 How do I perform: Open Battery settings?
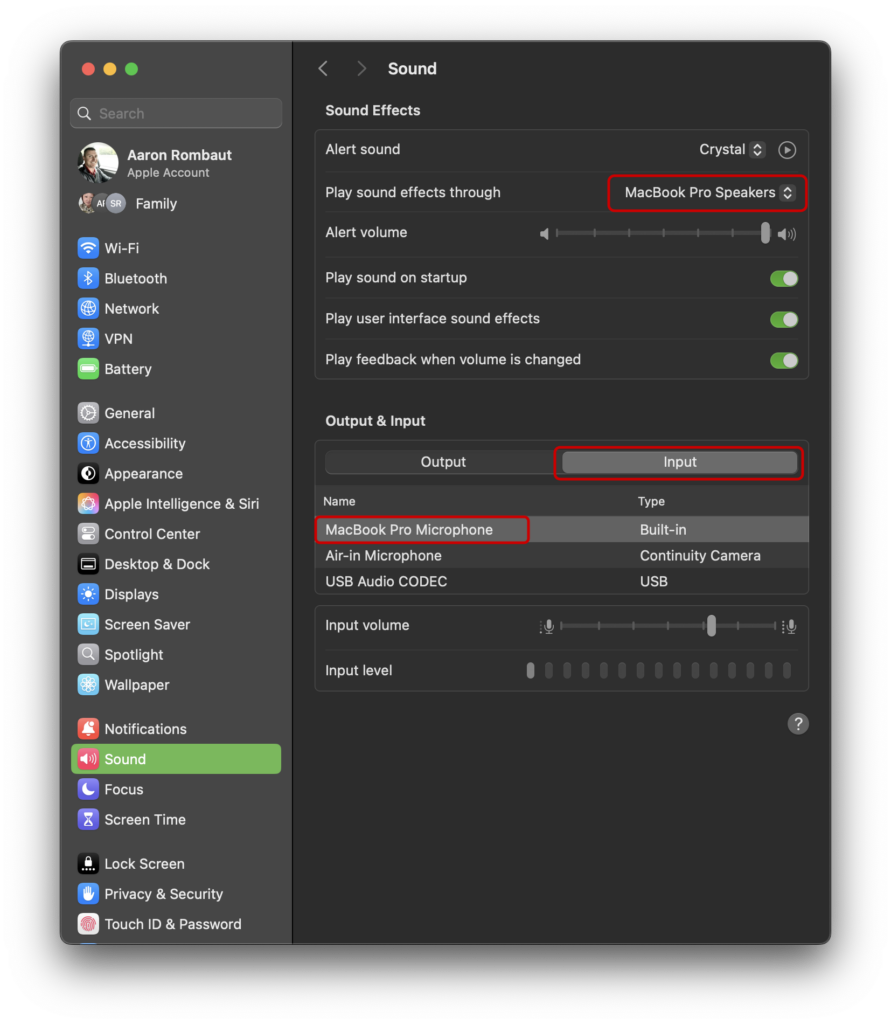pyautogui.click(x=127, y=369)
